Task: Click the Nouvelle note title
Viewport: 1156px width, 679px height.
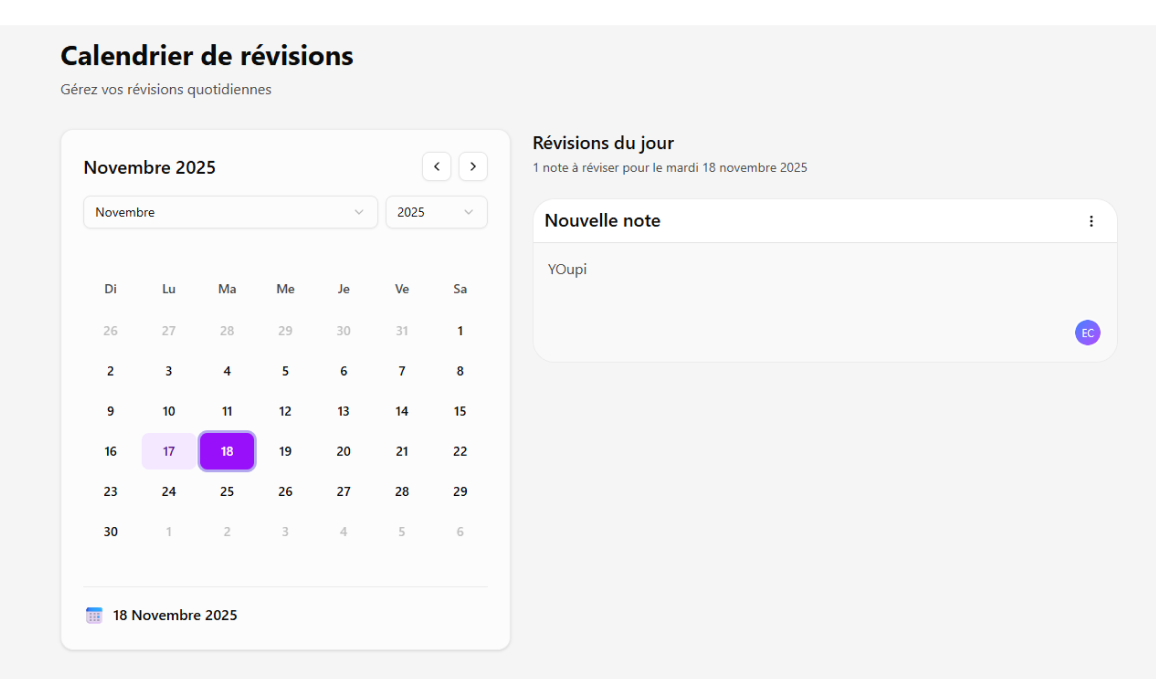Action: click(x=602, y=220)
